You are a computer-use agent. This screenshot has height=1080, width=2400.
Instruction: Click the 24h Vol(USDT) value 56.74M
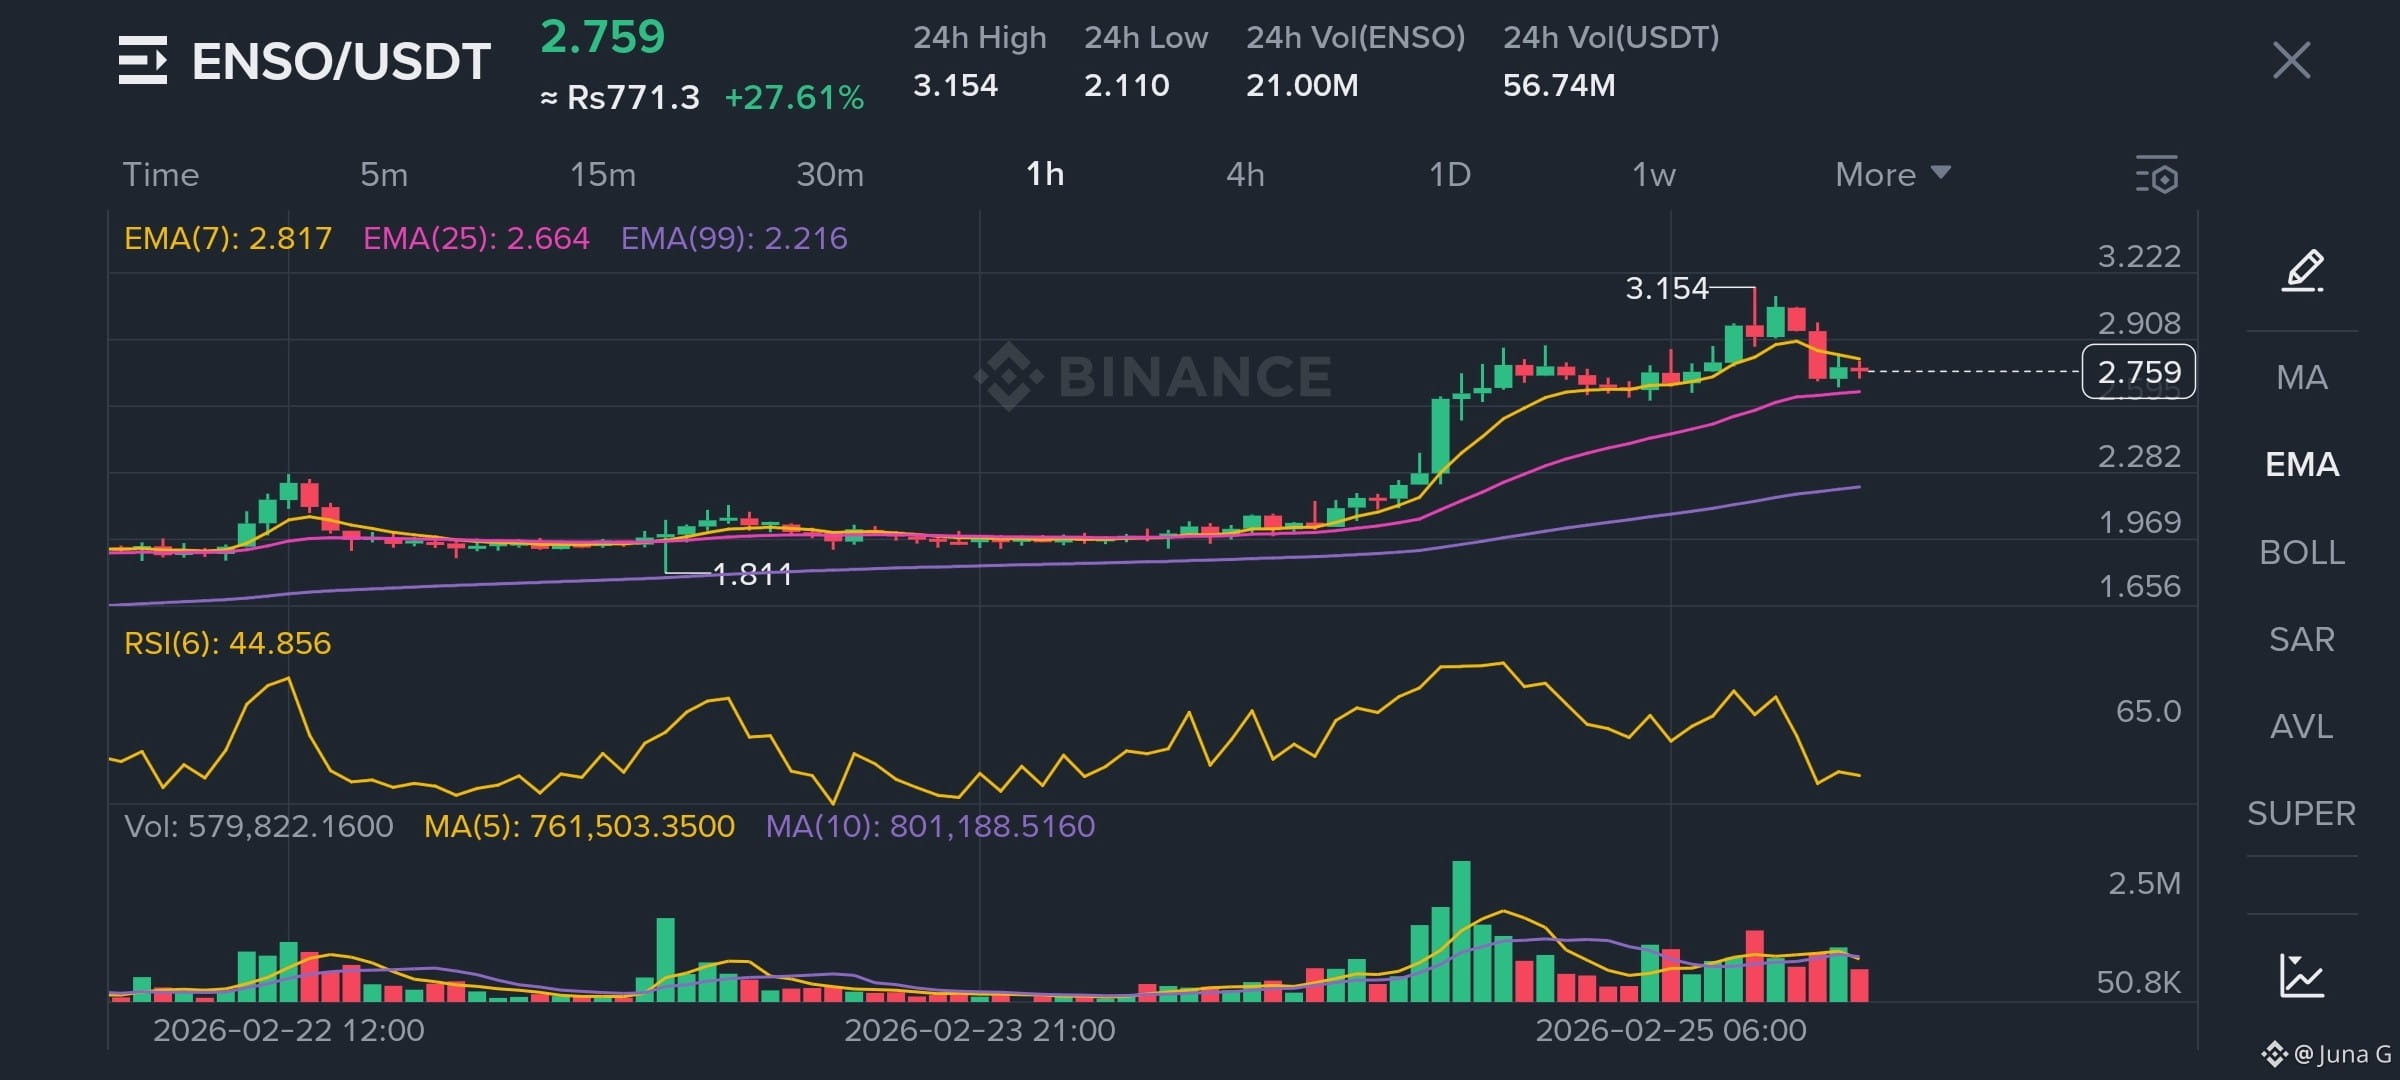1559,85
